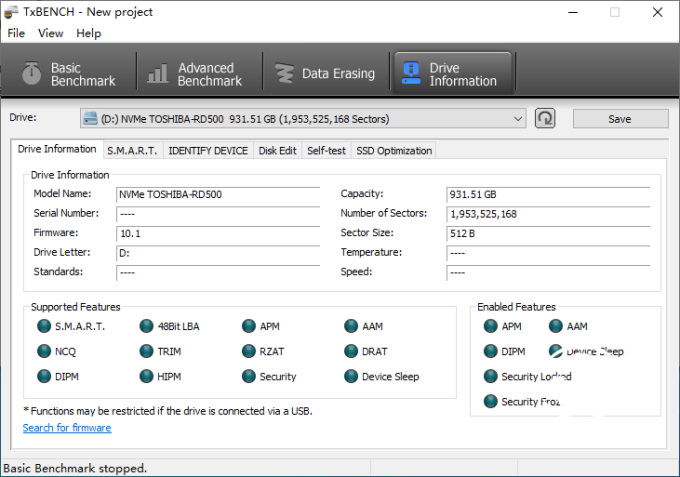Select the Drive Information sub-tab
Viewport: 680px width, 477px height.
pyautogui.click(x=57, y=149)
